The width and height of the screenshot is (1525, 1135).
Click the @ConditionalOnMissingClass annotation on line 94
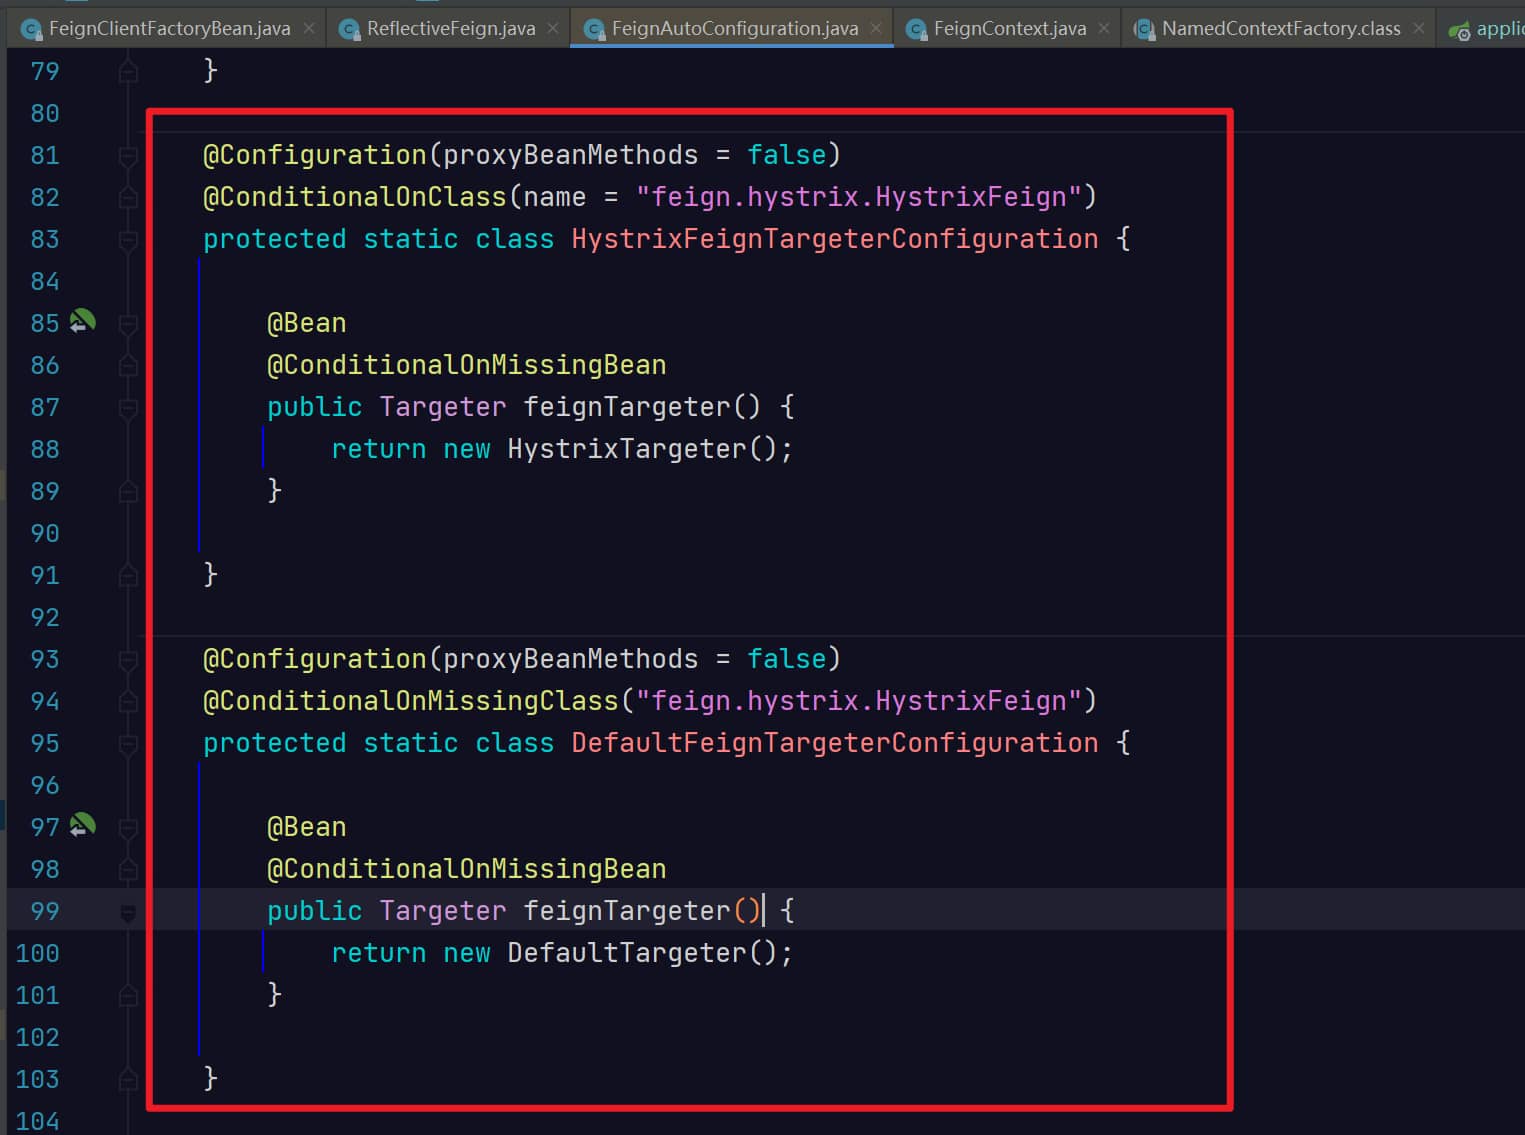[x=411, y=701]
